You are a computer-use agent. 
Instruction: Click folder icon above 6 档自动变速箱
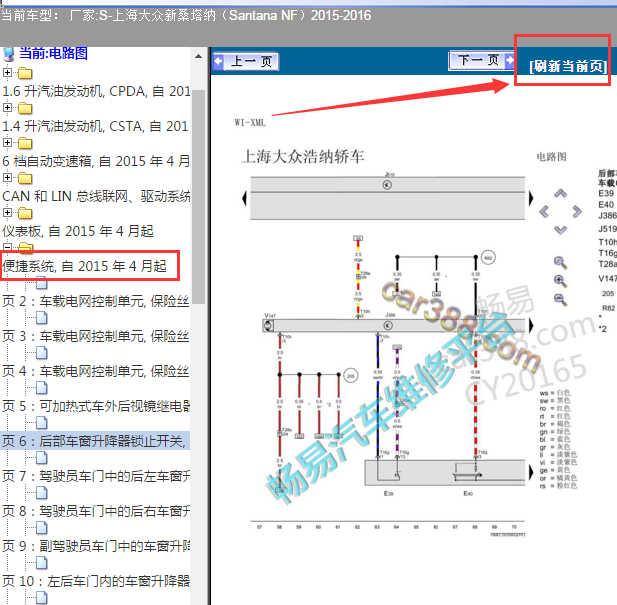point(25,143)
